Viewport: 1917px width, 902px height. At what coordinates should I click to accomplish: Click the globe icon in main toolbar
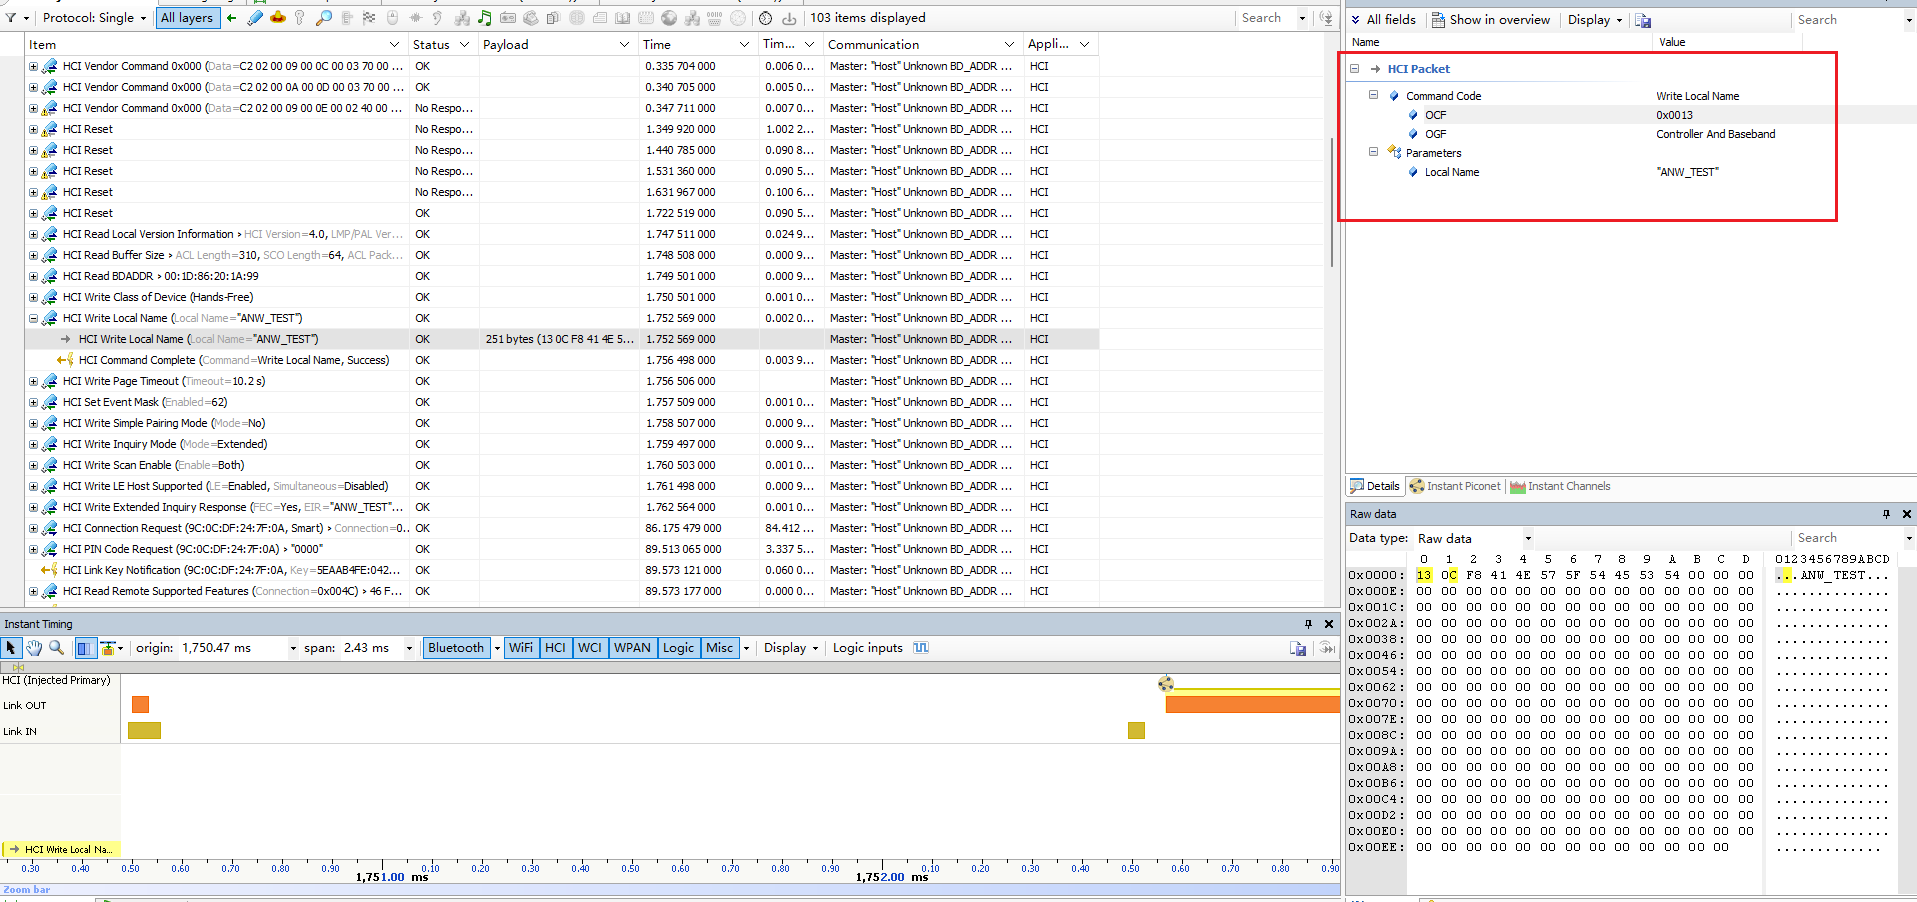(x=669, y=18)
